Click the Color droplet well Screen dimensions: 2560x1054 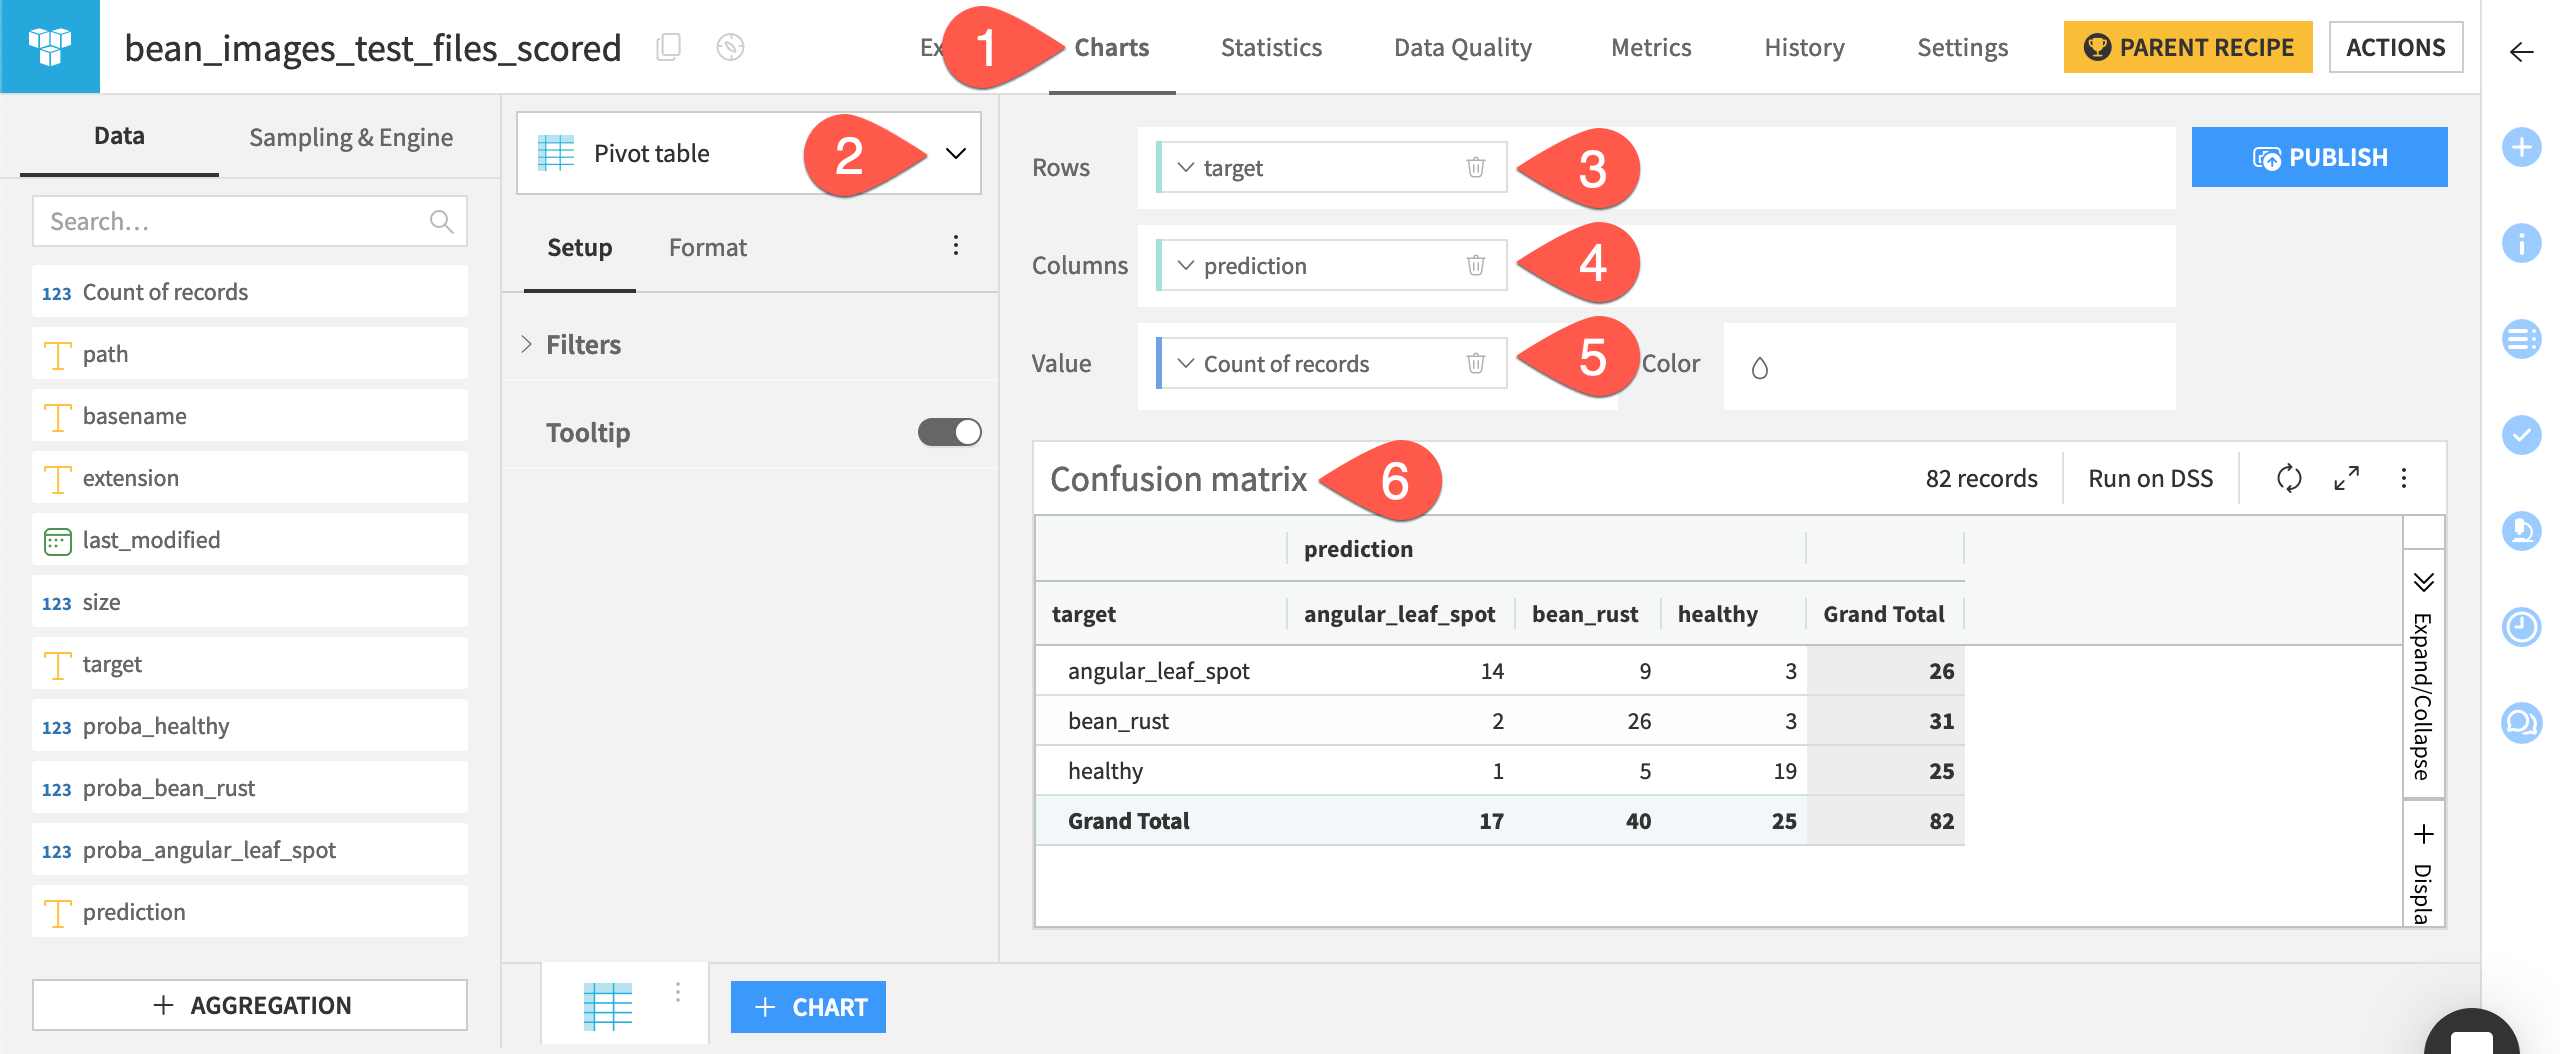pos(1761,366)
